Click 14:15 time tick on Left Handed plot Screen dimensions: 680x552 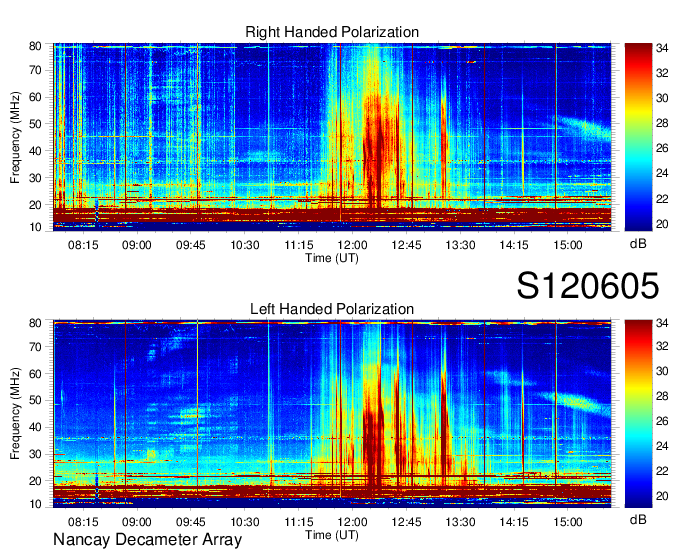pos(514,522)
